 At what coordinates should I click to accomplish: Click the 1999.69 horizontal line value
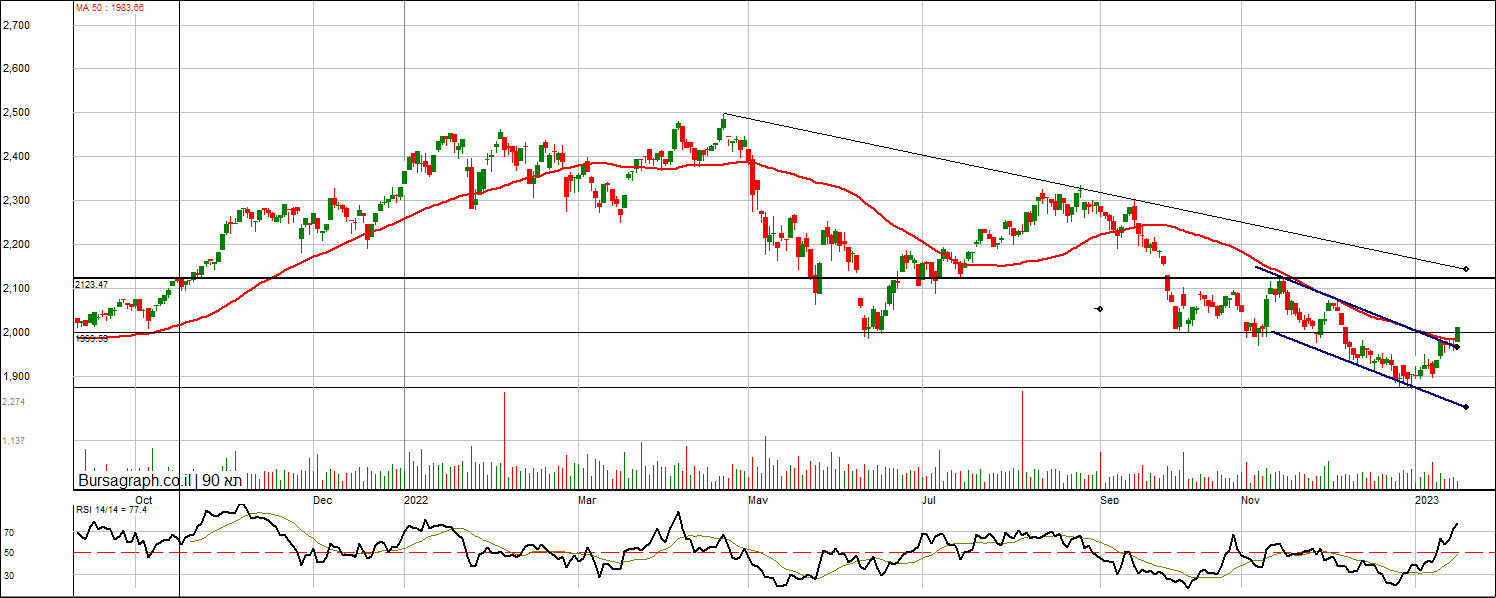coord(92,339)
